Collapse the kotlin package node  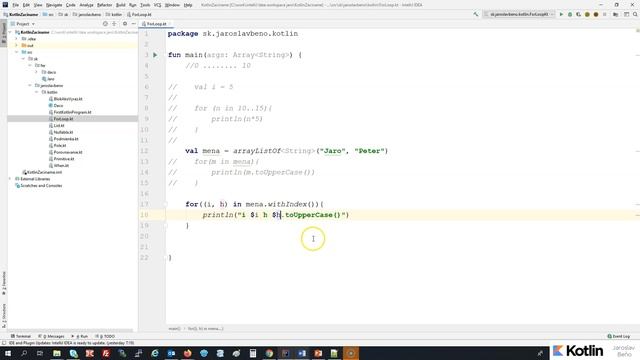tap(36, 92)
